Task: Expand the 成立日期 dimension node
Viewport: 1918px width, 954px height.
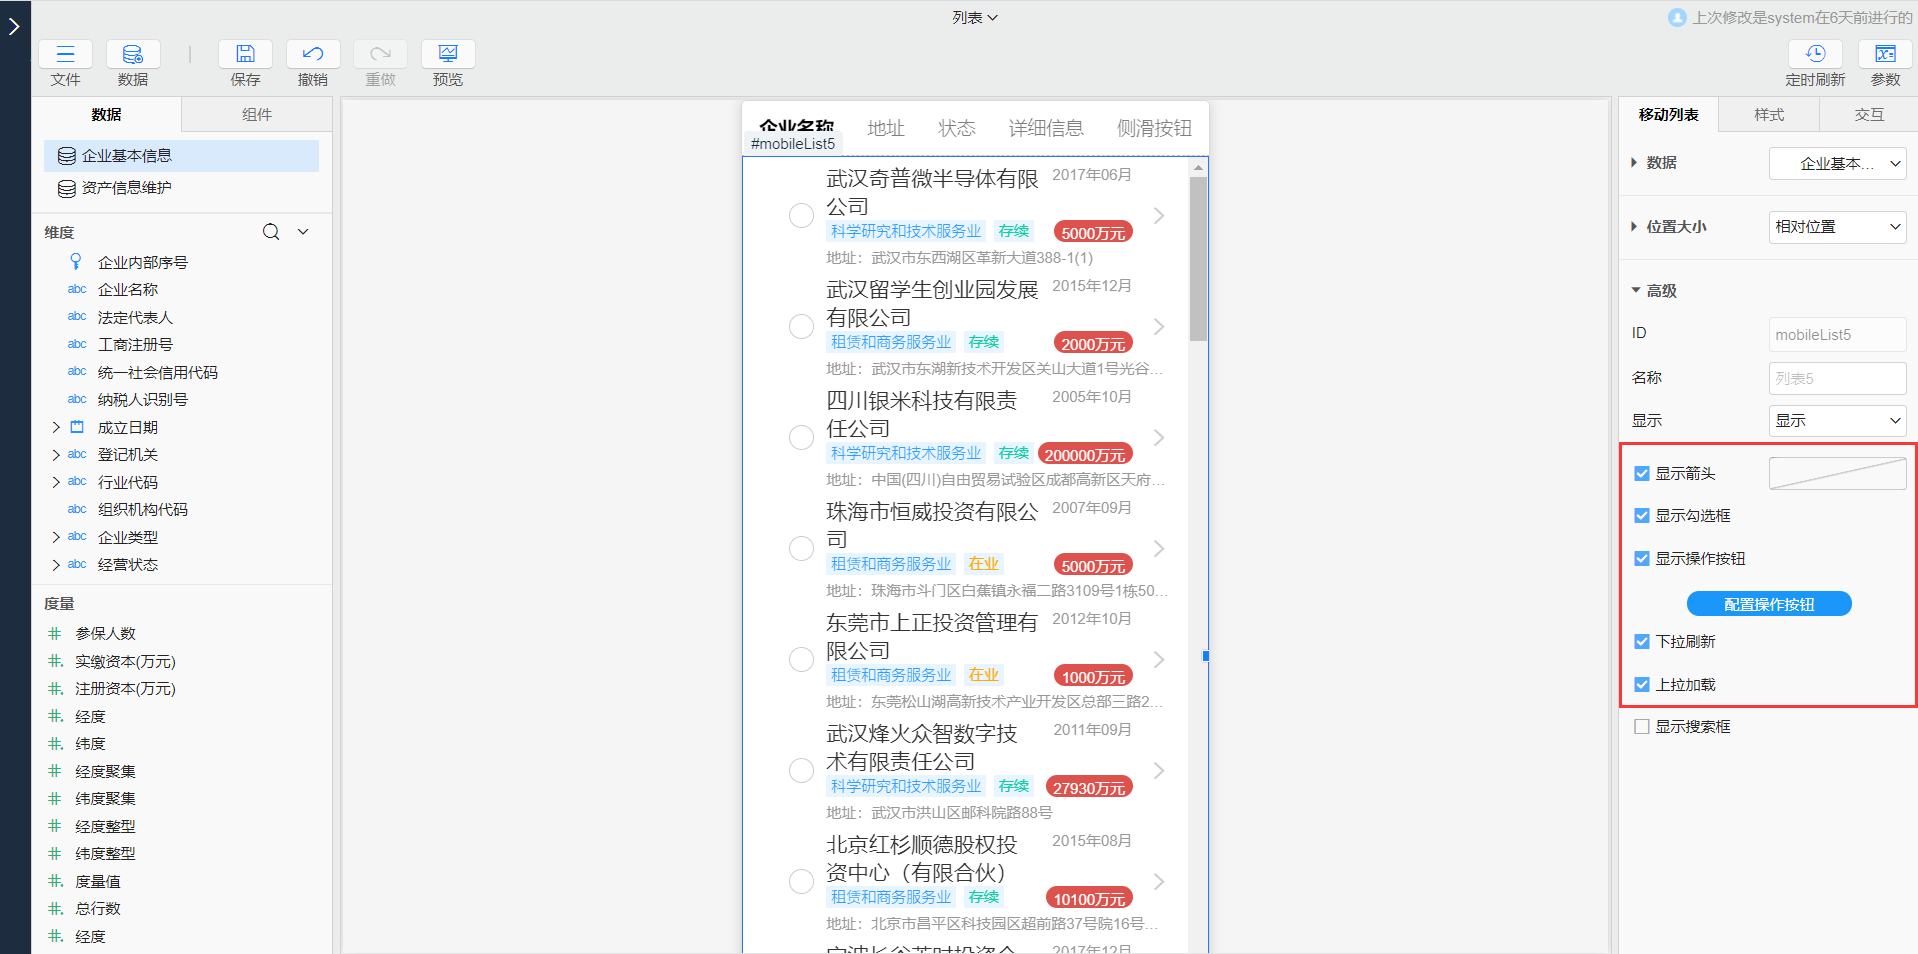Action: (55, 426)
